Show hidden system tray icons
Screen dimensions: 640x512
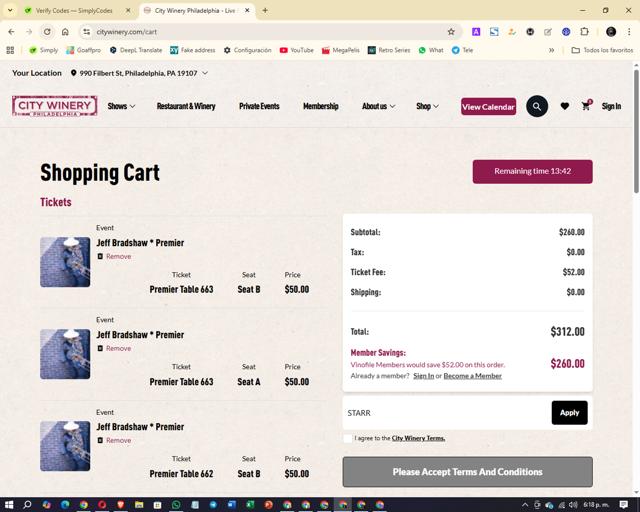(x=525, y=505)
